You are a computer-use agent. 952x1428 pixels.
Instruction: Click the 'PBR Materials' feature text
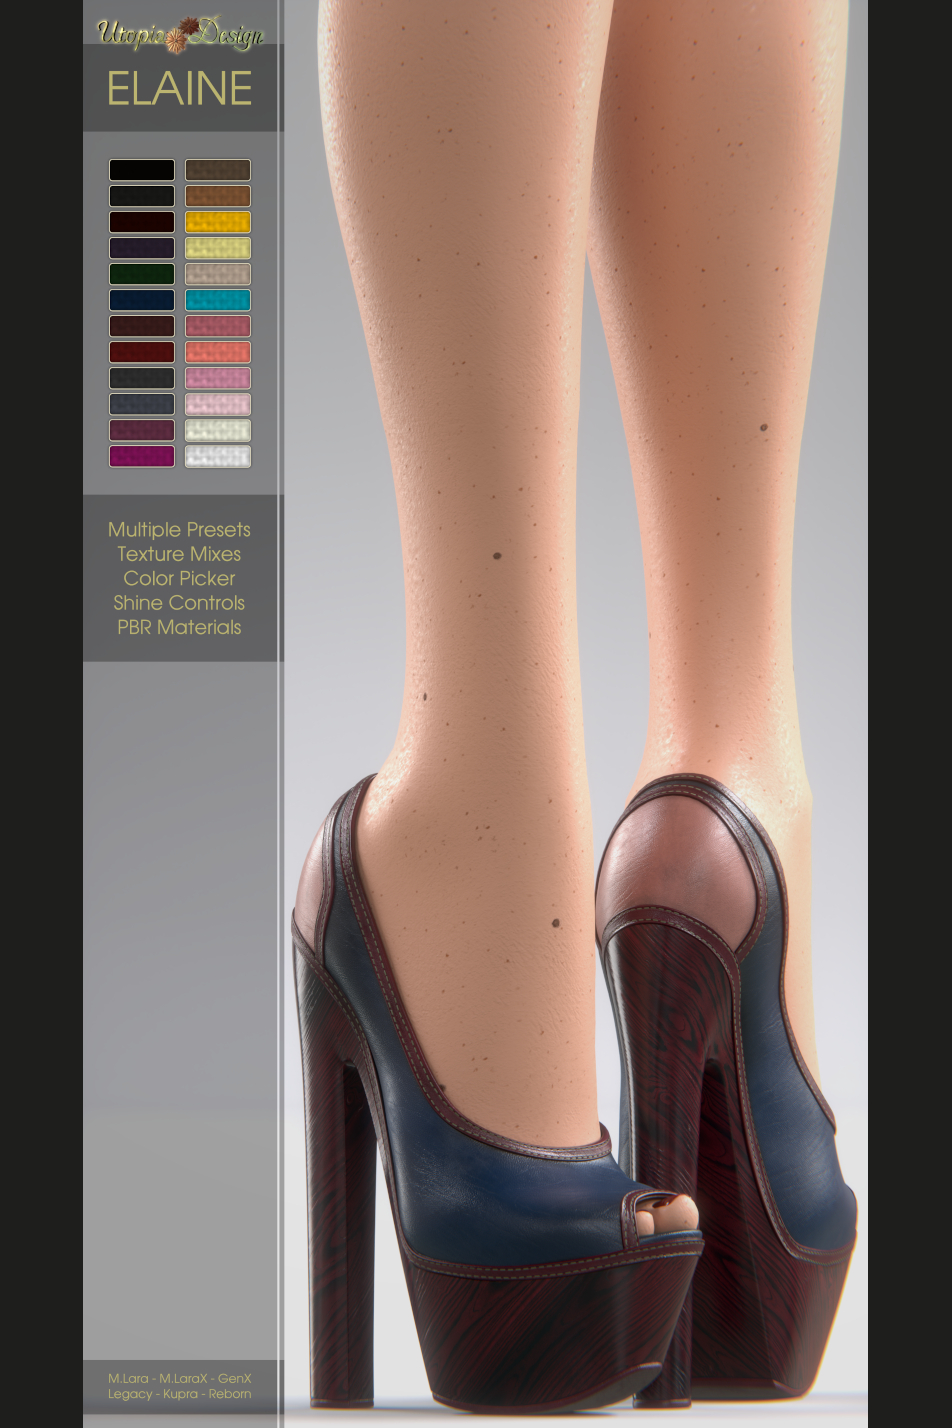(179, 627)
